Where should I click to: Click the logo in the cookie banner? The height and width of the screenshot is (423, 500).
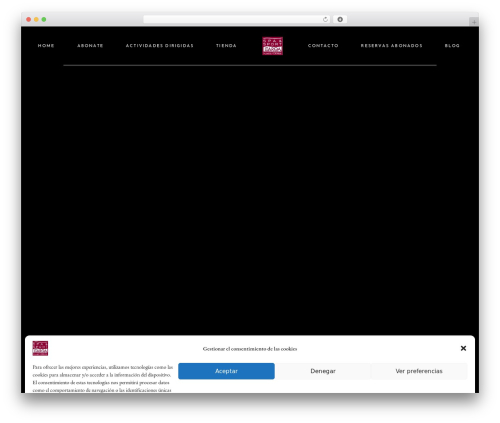40,348
